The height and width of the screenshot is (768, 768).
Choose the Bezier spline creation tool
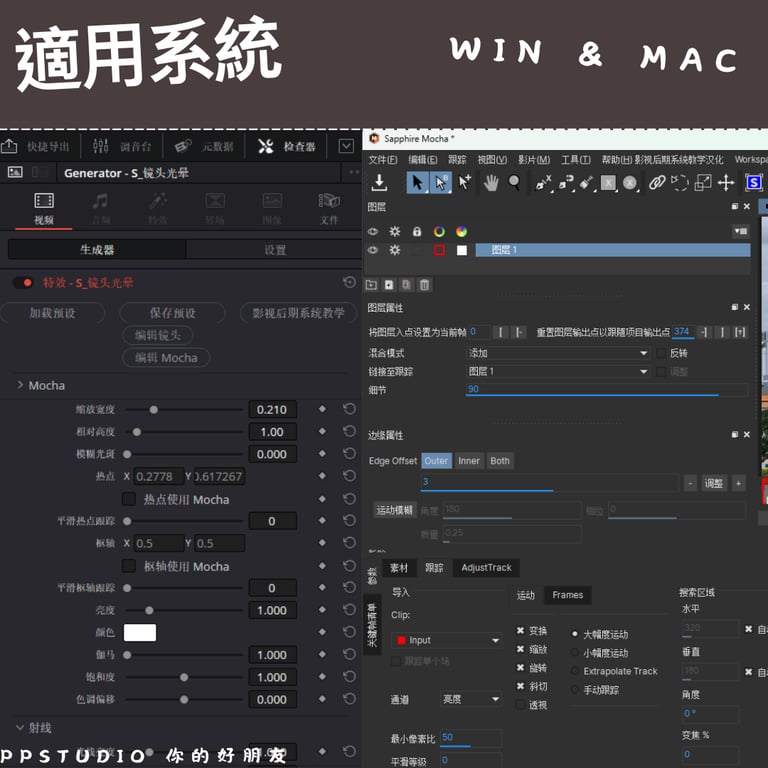point(566,183)
